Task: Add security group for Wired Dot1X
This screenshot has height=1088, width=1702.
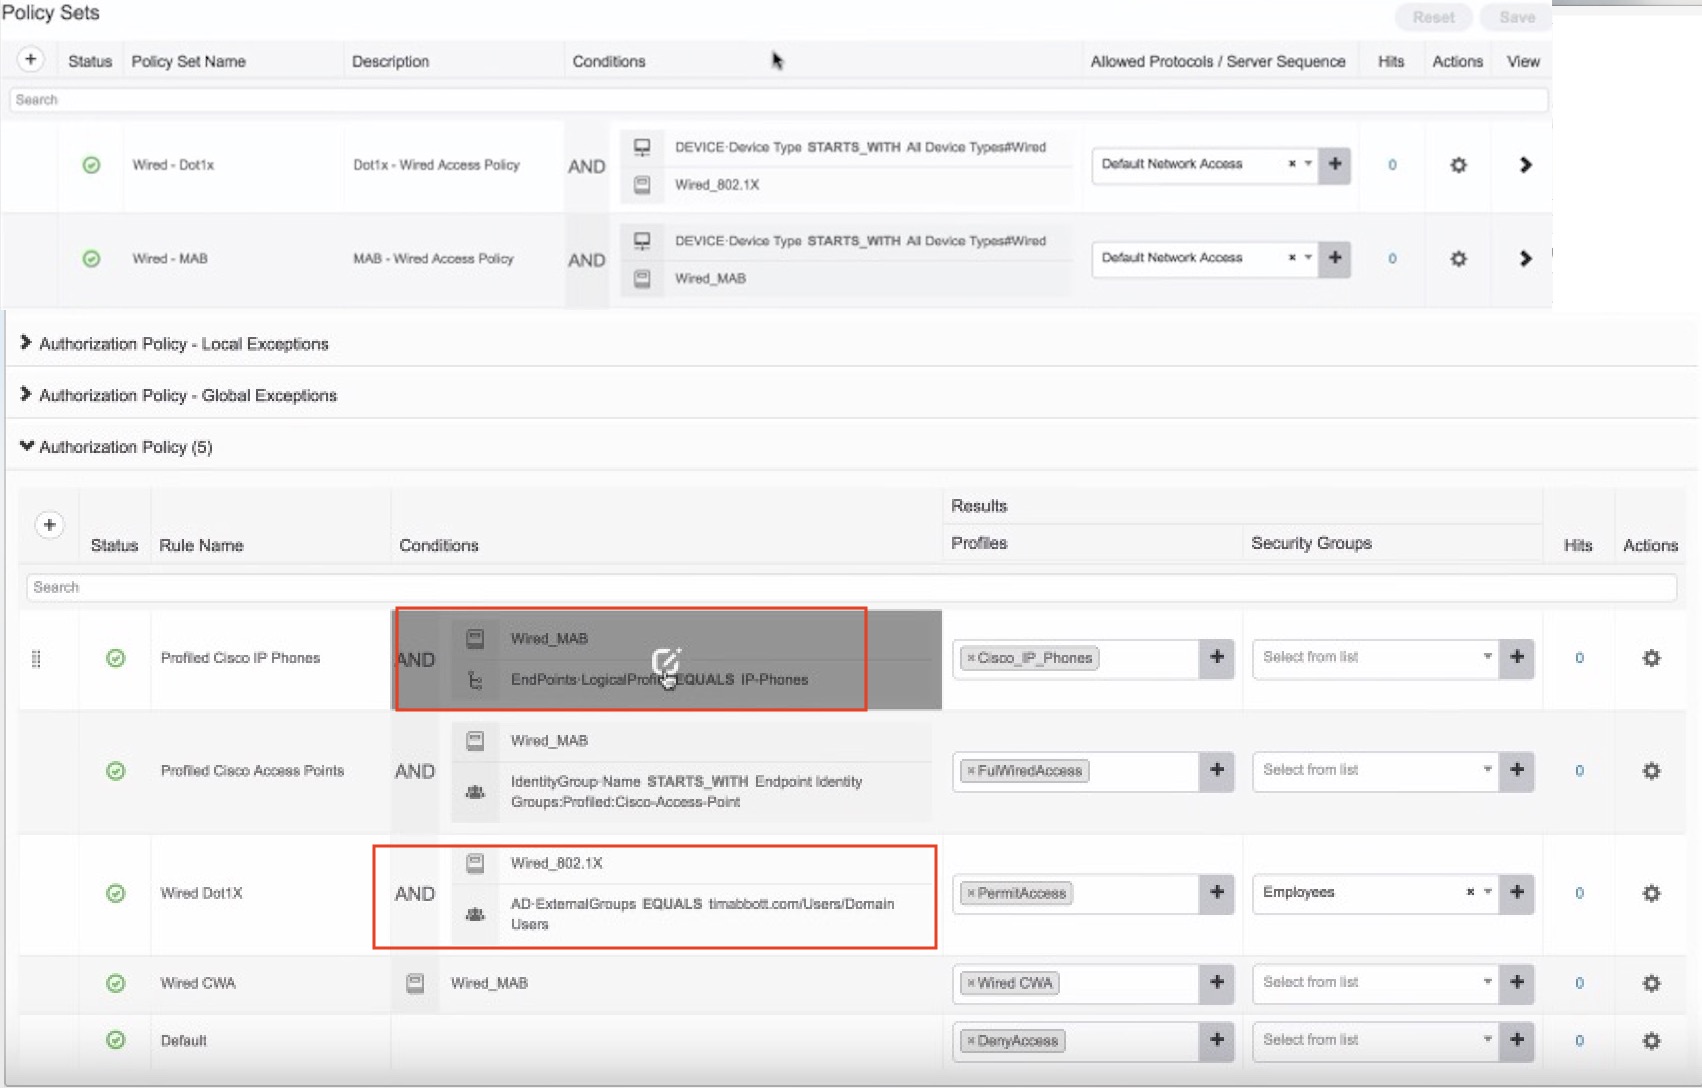Action: click(x=1517, y=893)
